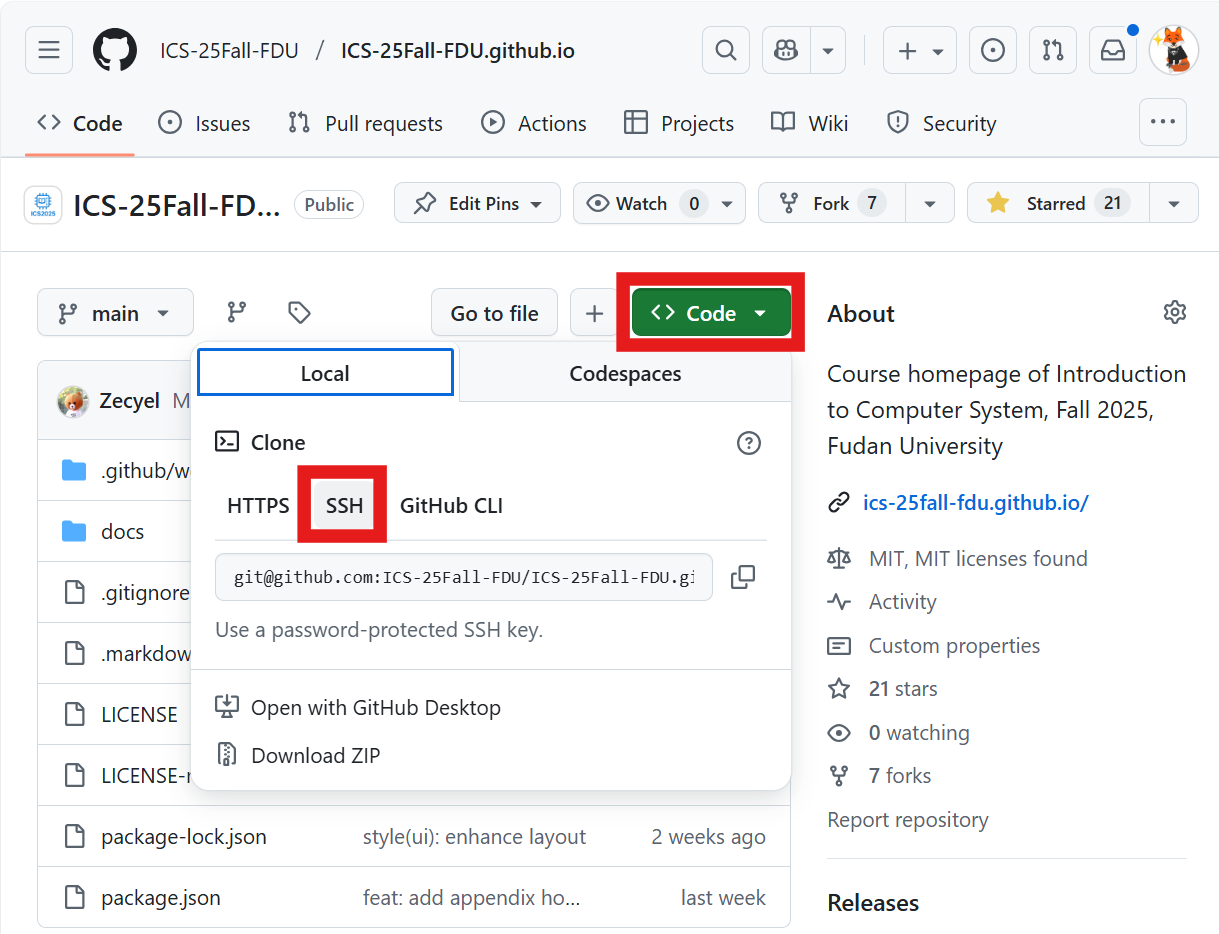Open the About settings gear icon
The image size is (1219, 934).
point(1174,312)
